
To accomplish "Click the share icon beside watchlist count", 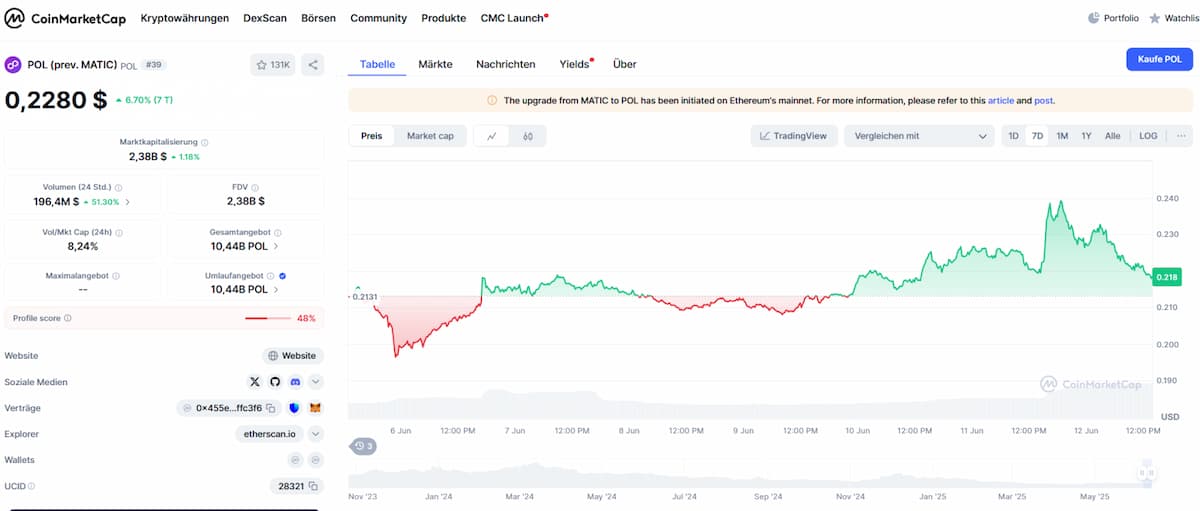I will point(313,65).
